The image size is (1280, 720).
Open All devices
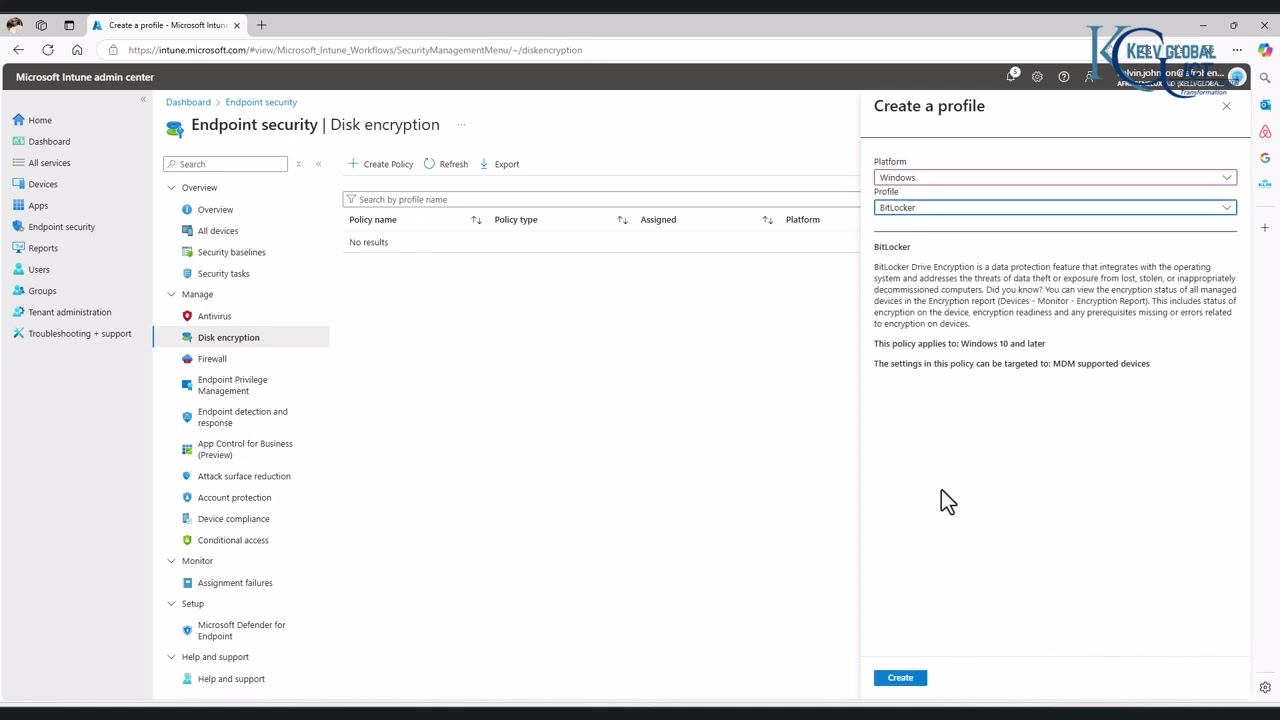point(217,231)
